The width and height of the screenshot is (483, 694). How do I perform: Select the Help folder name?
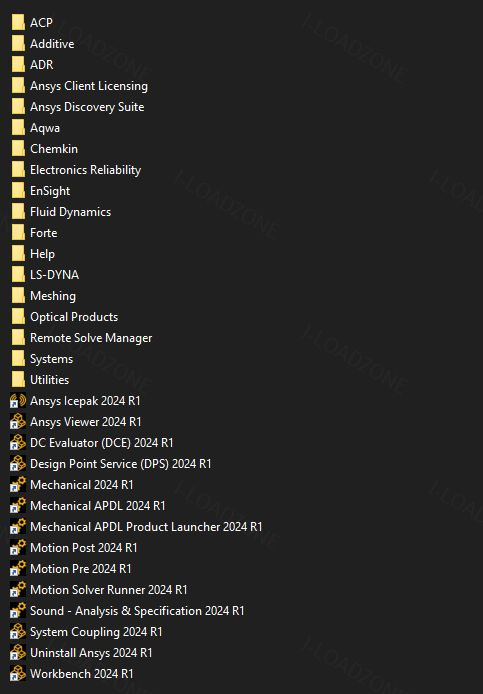pyautogui.click(x=43, y=254)
